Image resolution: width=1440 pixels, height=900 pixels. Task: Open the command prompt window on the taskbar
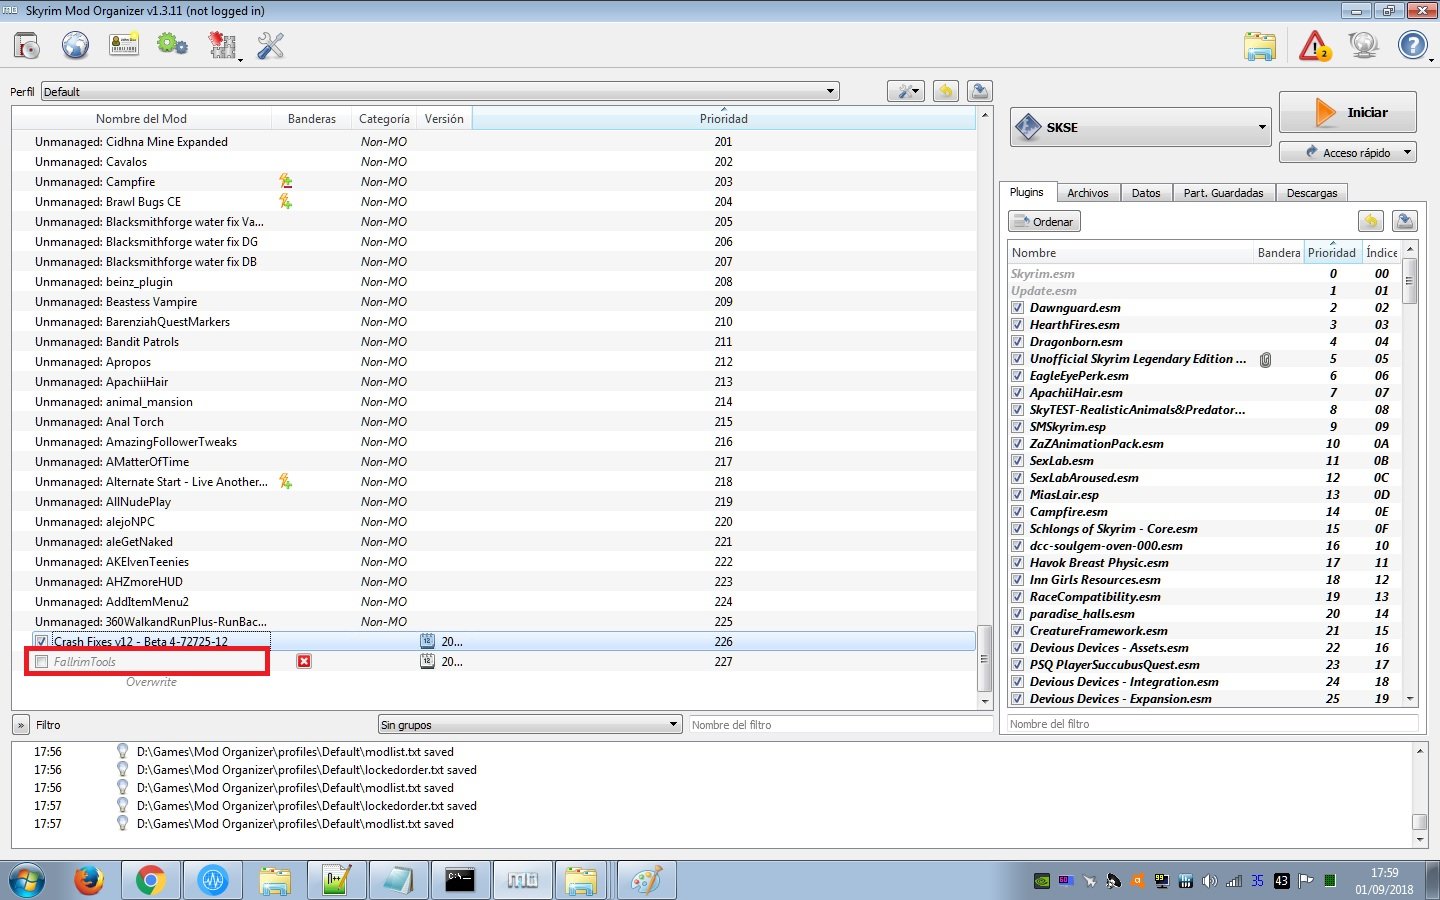click(x=460, y=881)
